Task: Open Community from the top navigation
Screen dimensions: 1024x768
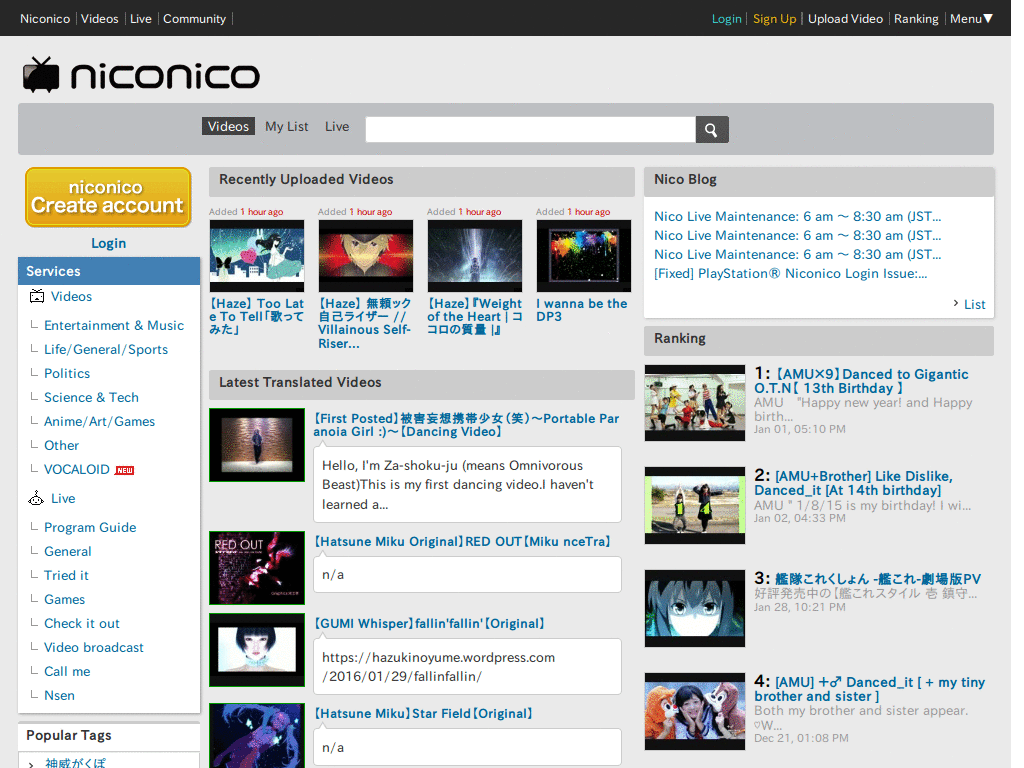Action: click(194, 18)
